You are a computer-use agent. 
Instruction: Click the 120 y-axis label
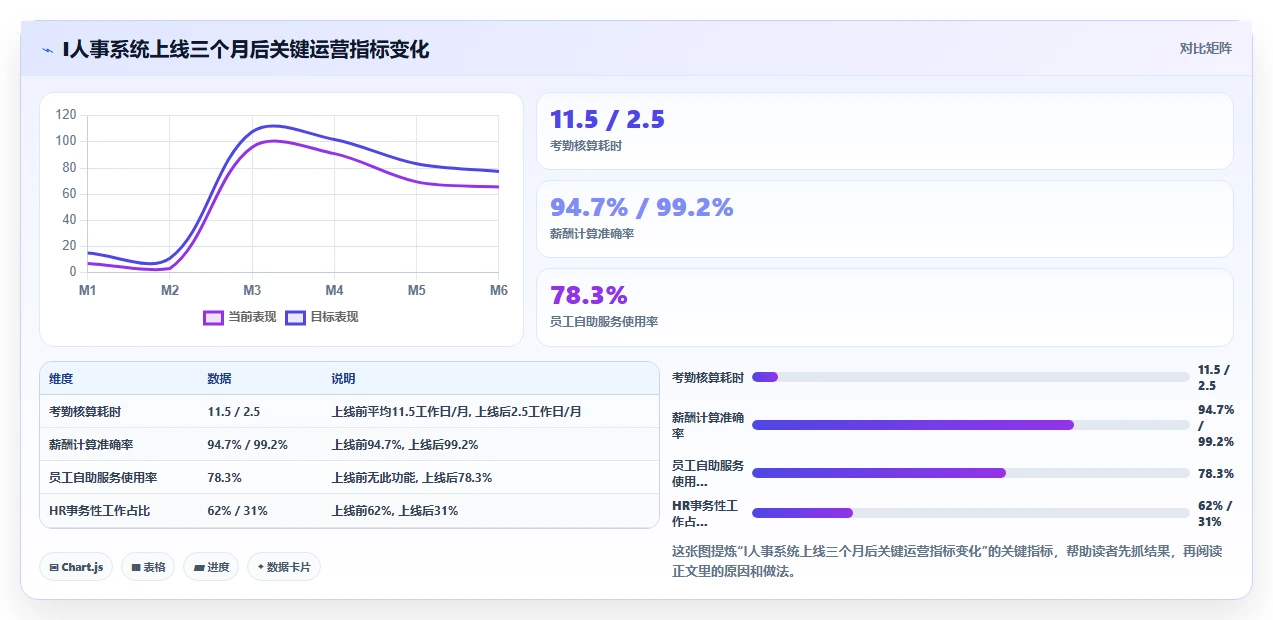(x=66, y=114)
